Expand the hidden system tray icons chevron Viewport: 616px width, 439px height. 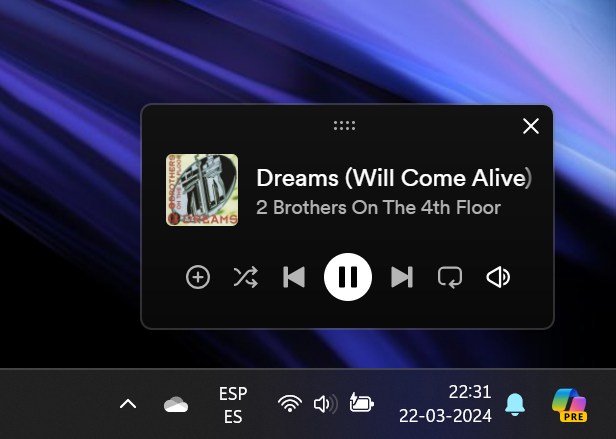pyautogui.click(x=128, y=404)
